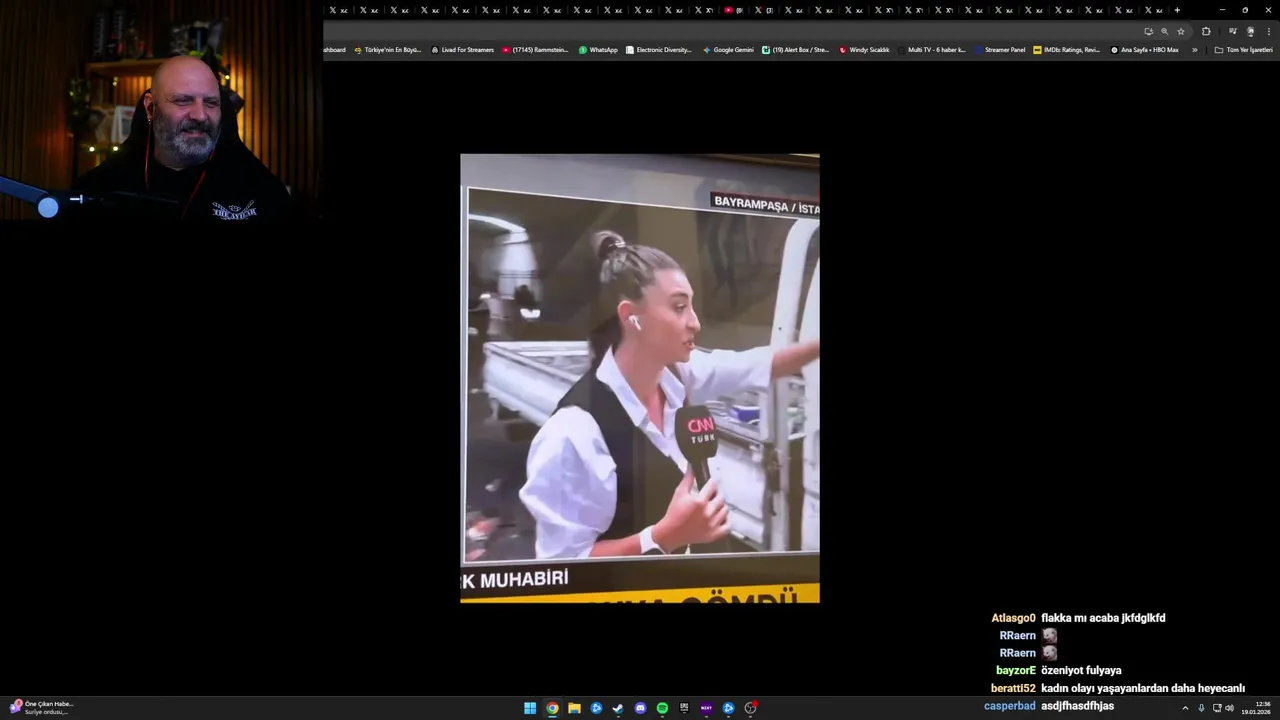Open the taskbar news widget

(x=40, y=708)
